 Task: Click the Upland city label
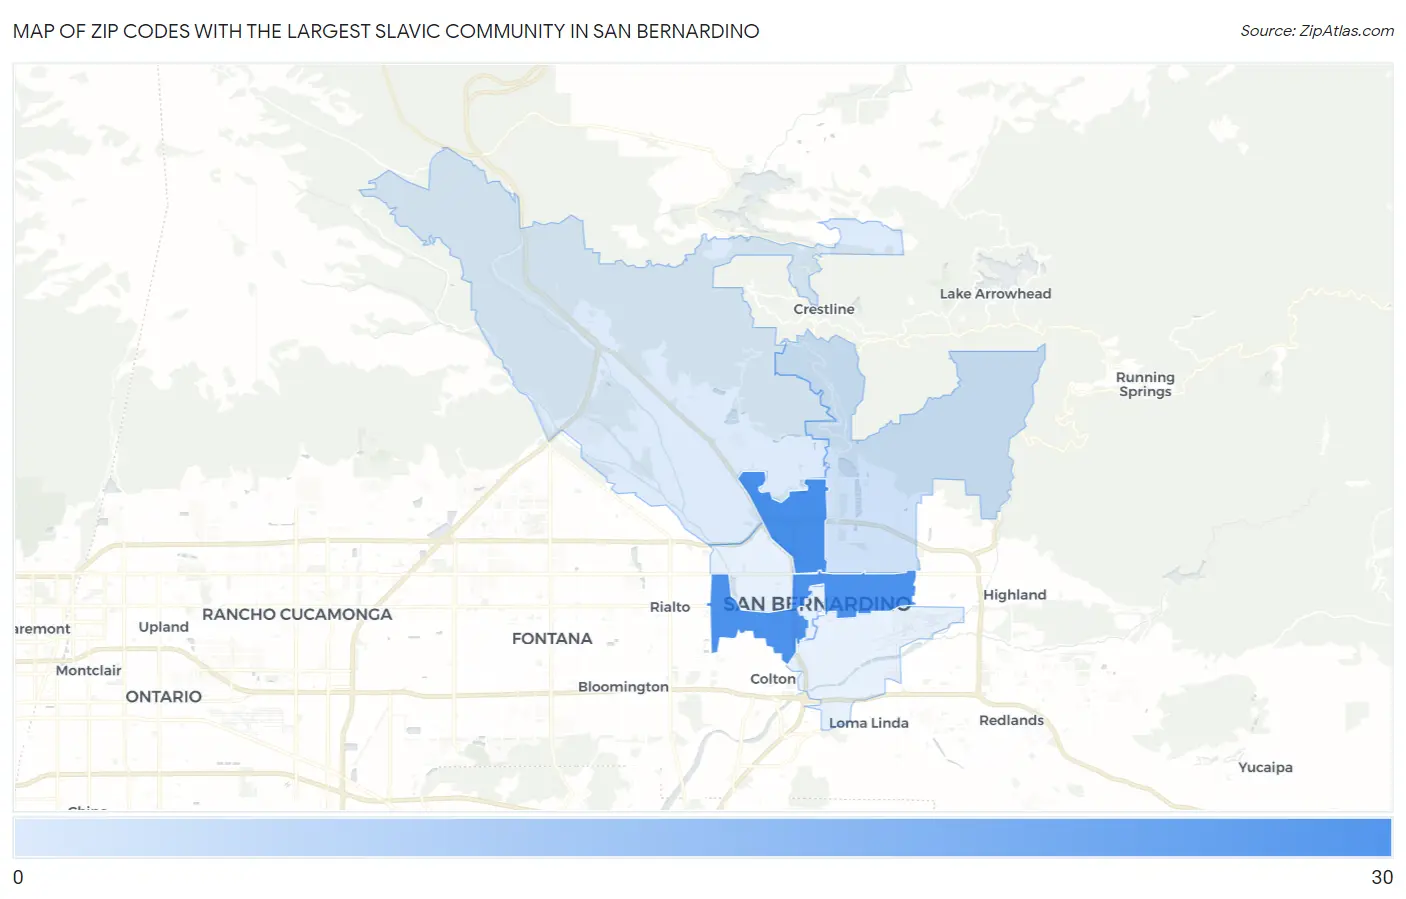163,627
